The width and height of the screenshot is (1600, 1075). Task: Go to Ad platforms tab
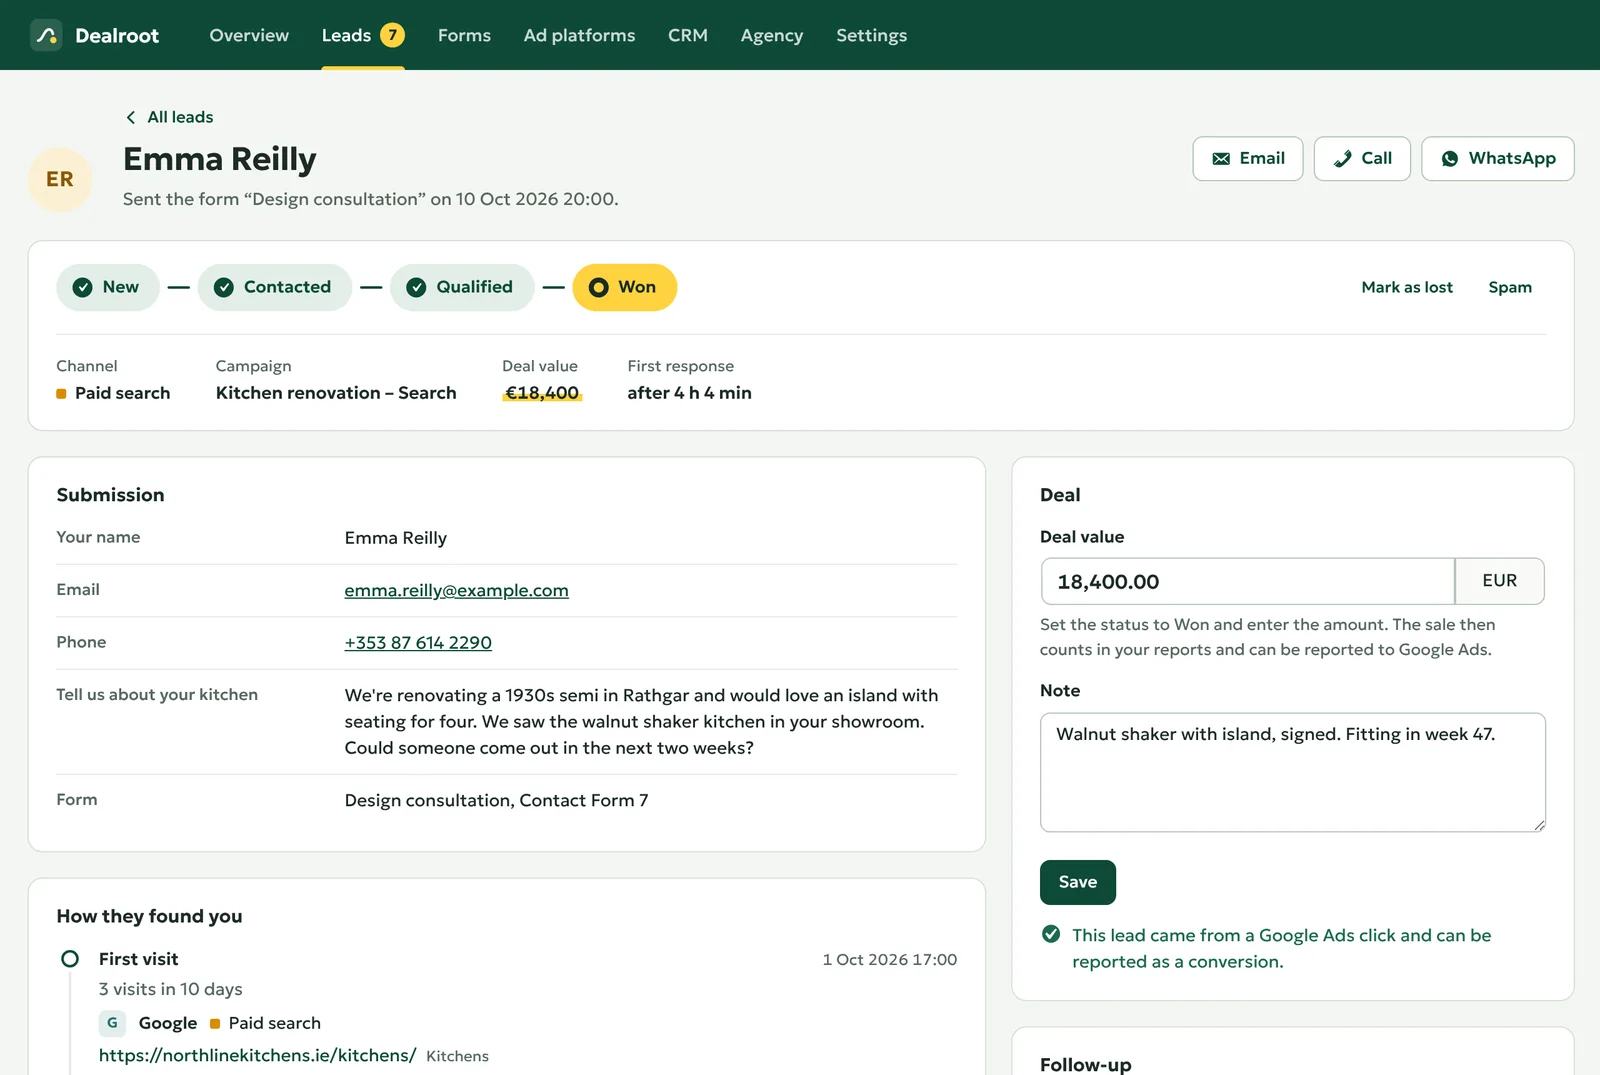[x=579, y=35]
